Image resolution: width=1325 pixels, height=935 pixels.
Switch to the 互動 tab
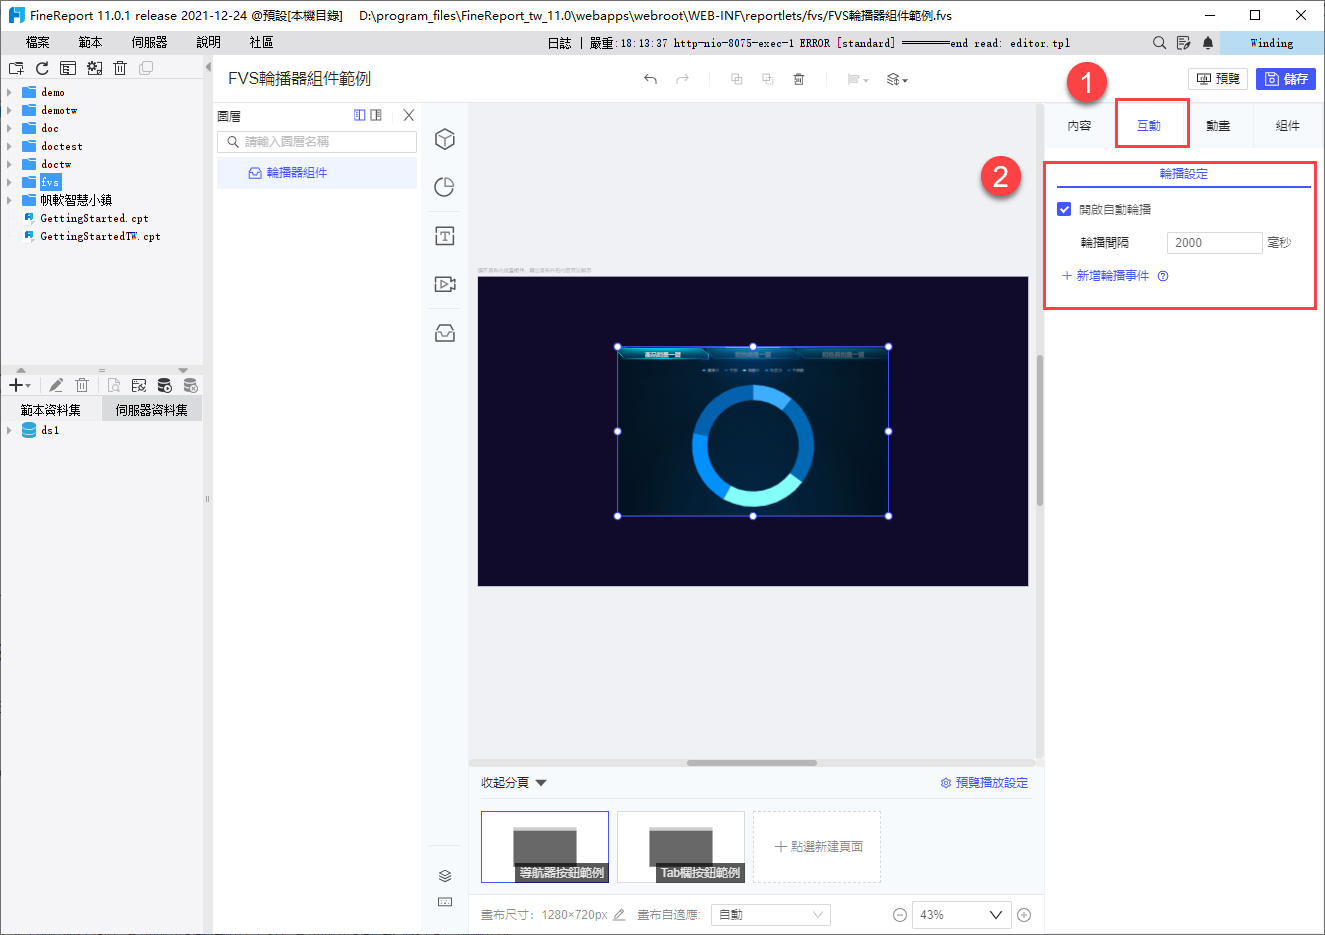click(1149, 126)
